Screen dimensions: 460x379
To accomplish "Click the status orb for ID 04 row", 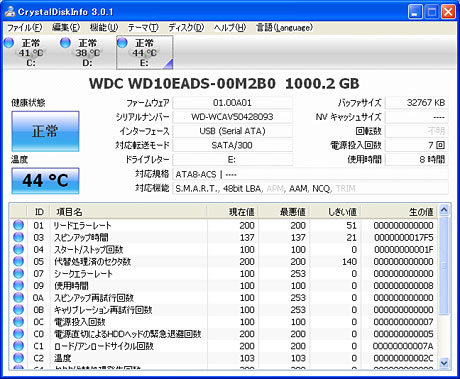I will pos(18,249).
